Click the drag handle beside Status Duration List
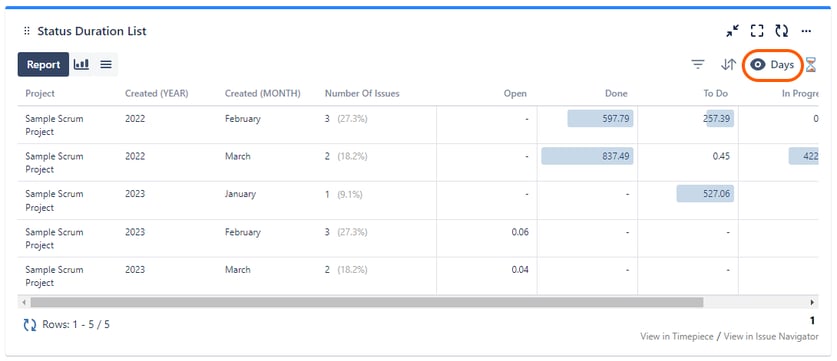Screen dimensions: 837x361 point(27,32)
